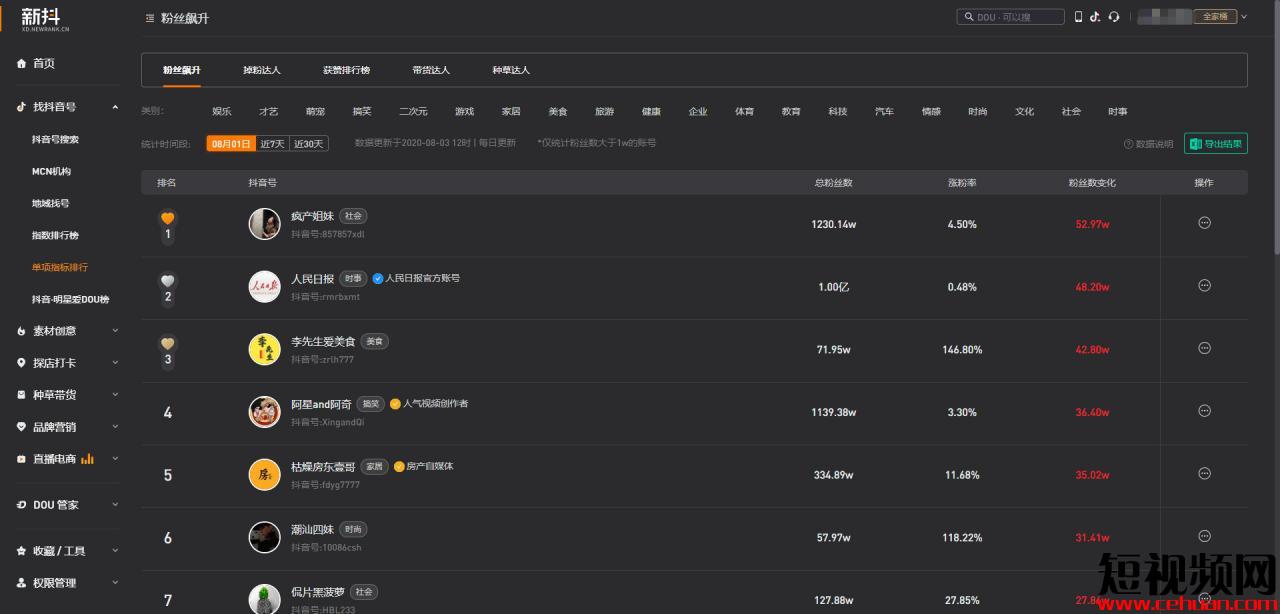Select the 08月01日 time range option

(x=231, y=144)
